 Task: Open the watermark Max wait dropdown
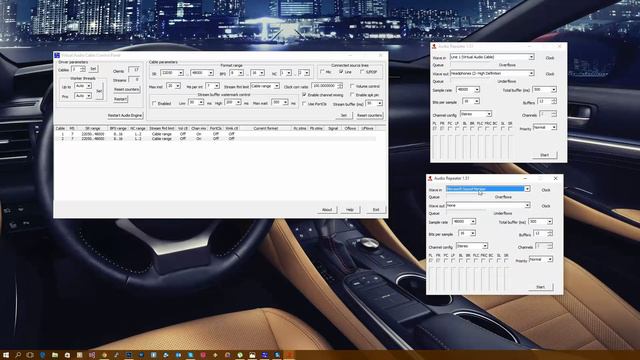coord(280,102)
